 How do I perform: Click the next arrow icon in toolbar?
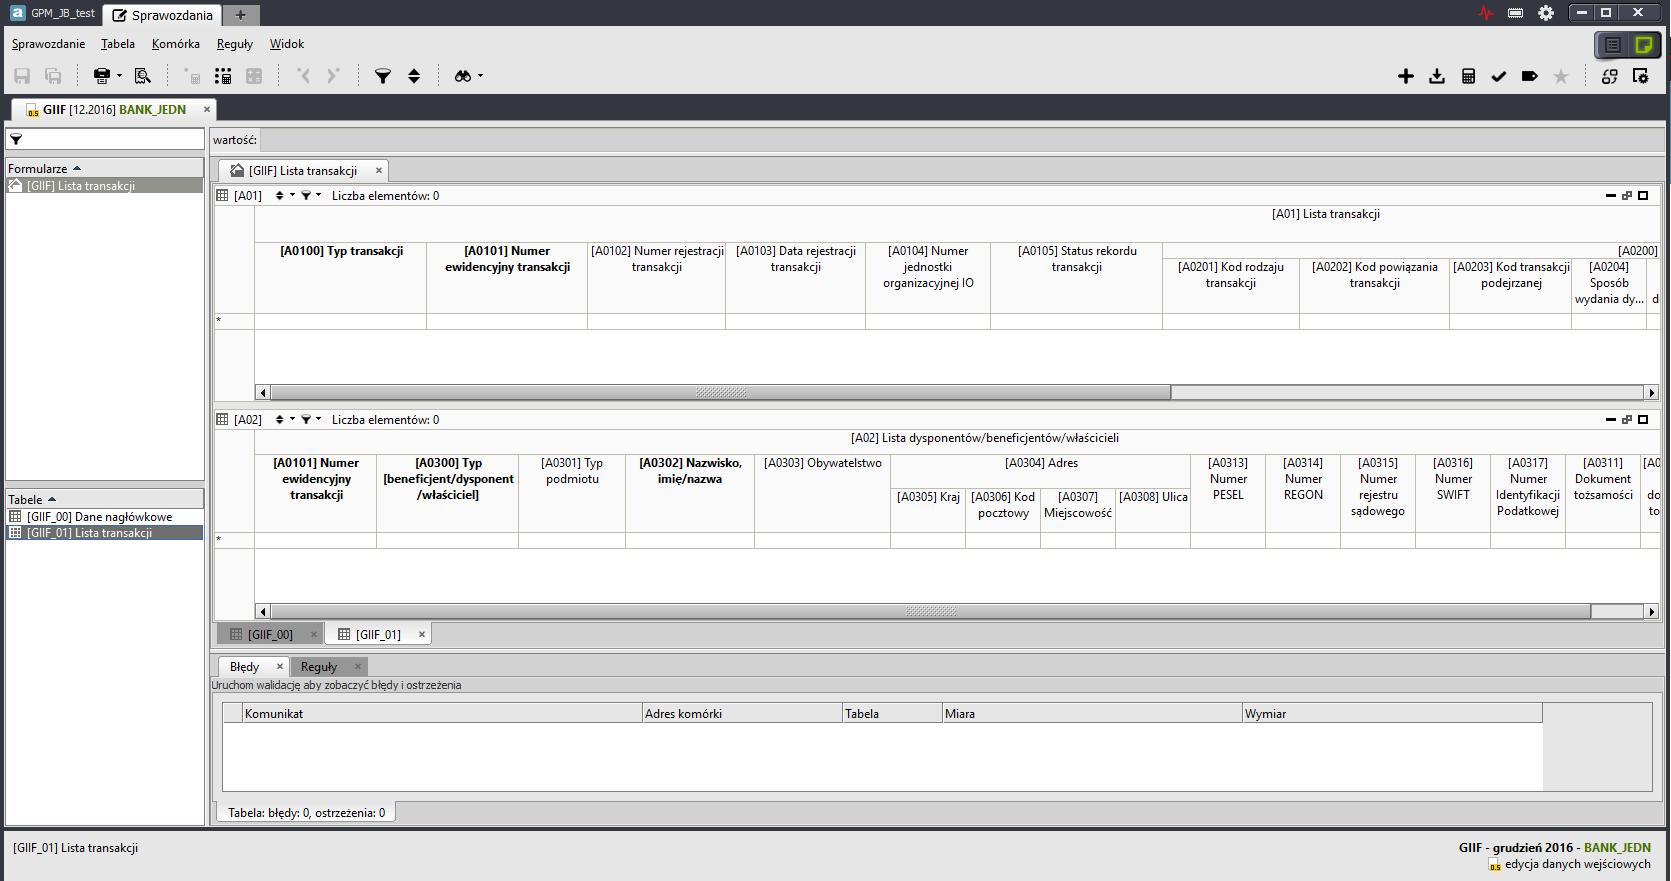(333, 76)
